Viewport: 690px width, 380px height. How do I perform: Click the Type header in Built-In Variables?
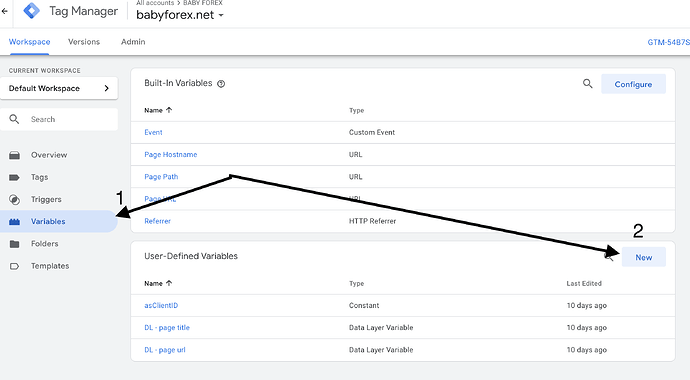[356, 110]
